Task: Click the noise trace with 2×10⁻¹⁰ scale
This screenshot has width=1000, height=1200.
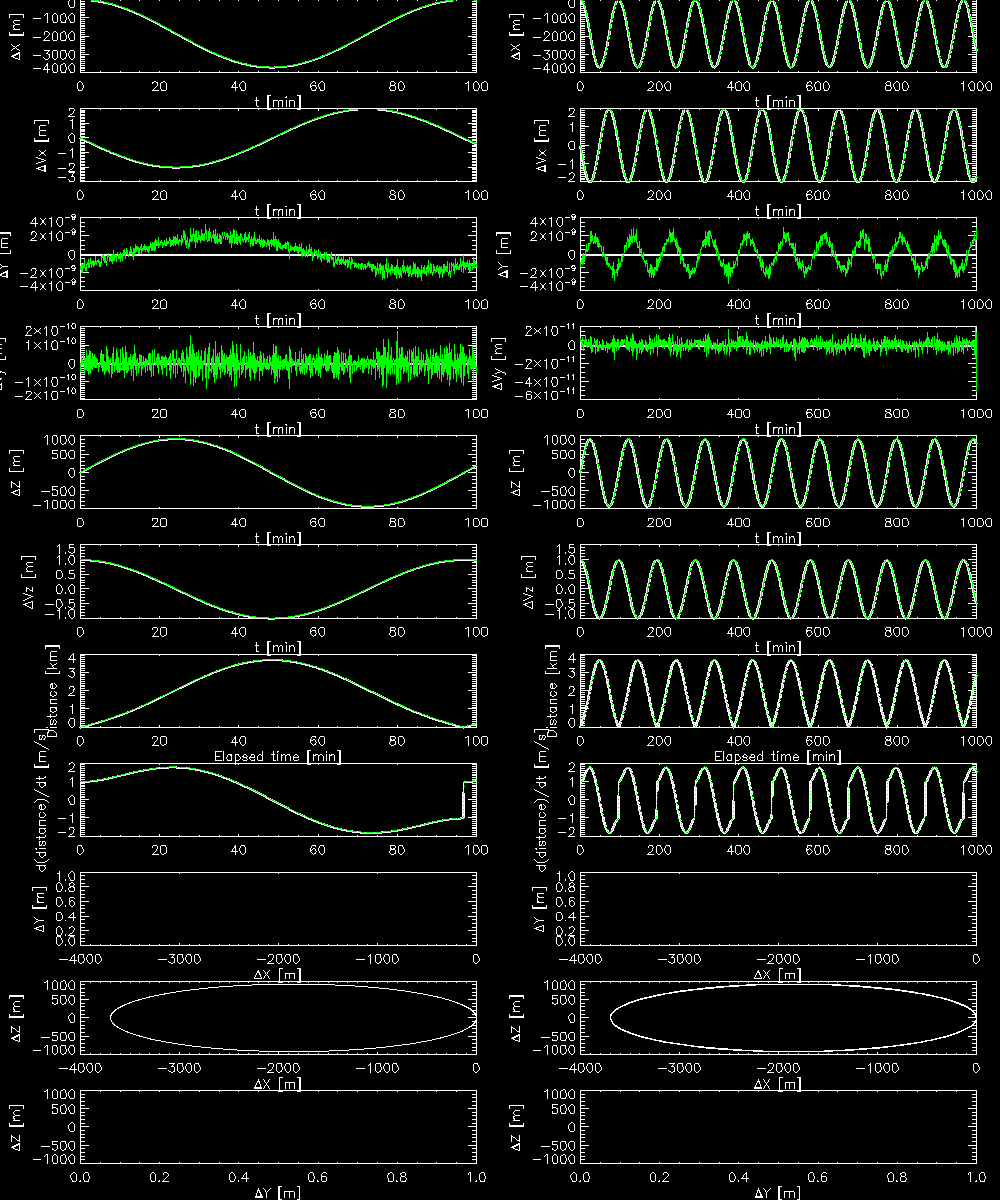Action: [278, 362]
